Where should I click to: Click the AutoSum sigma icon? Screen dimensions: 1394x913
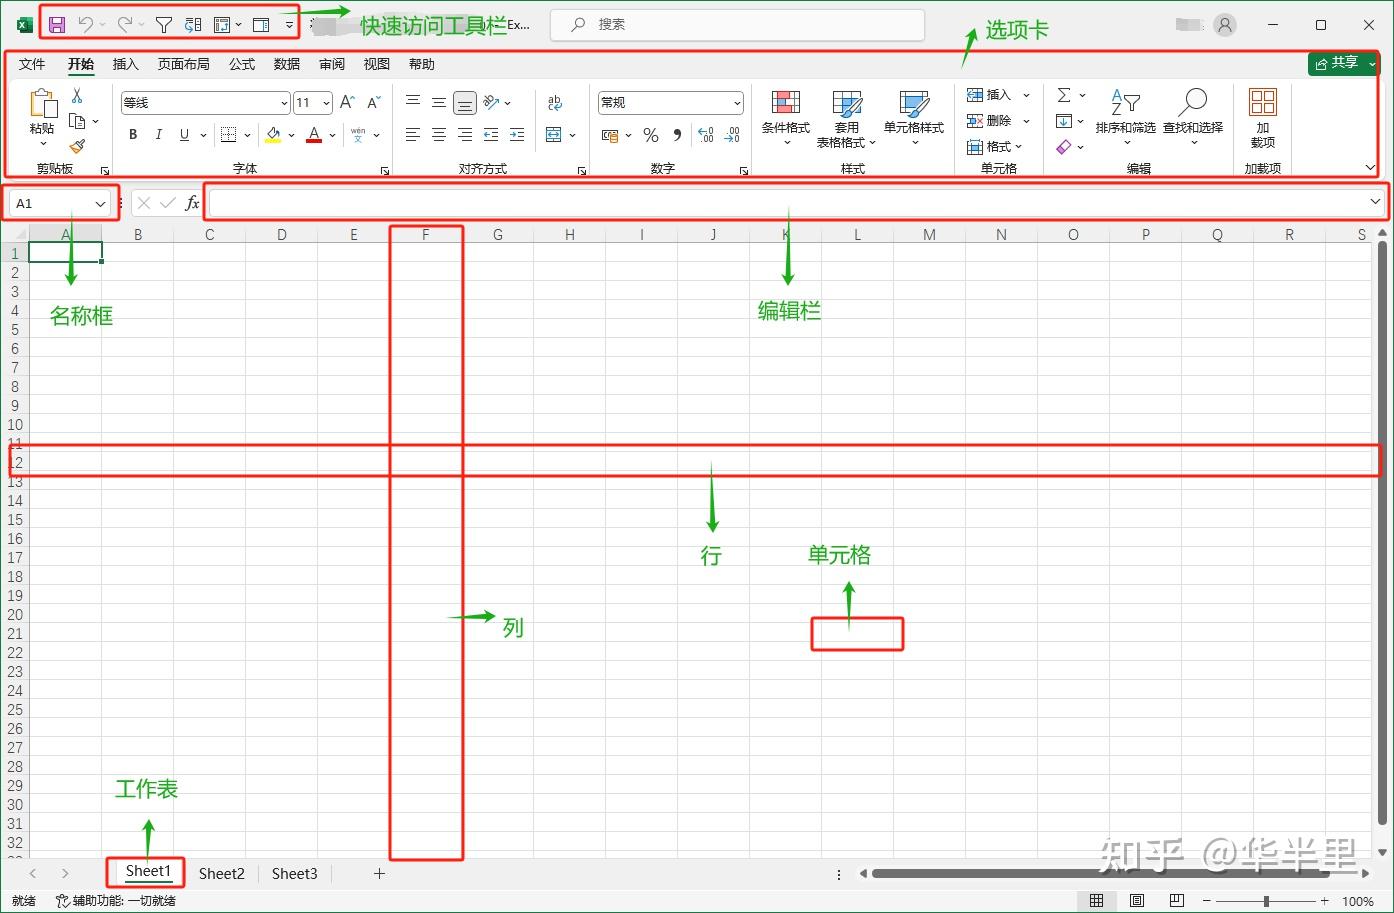click(1064, 95)
